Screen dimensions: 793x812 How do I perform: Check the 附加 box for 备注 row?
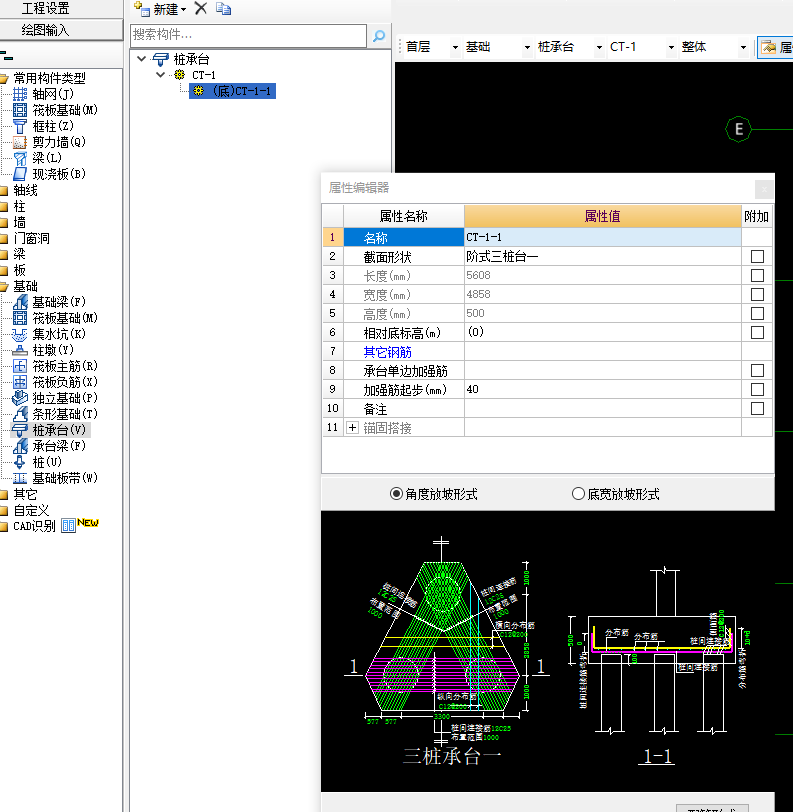click(x=757, y=409)
